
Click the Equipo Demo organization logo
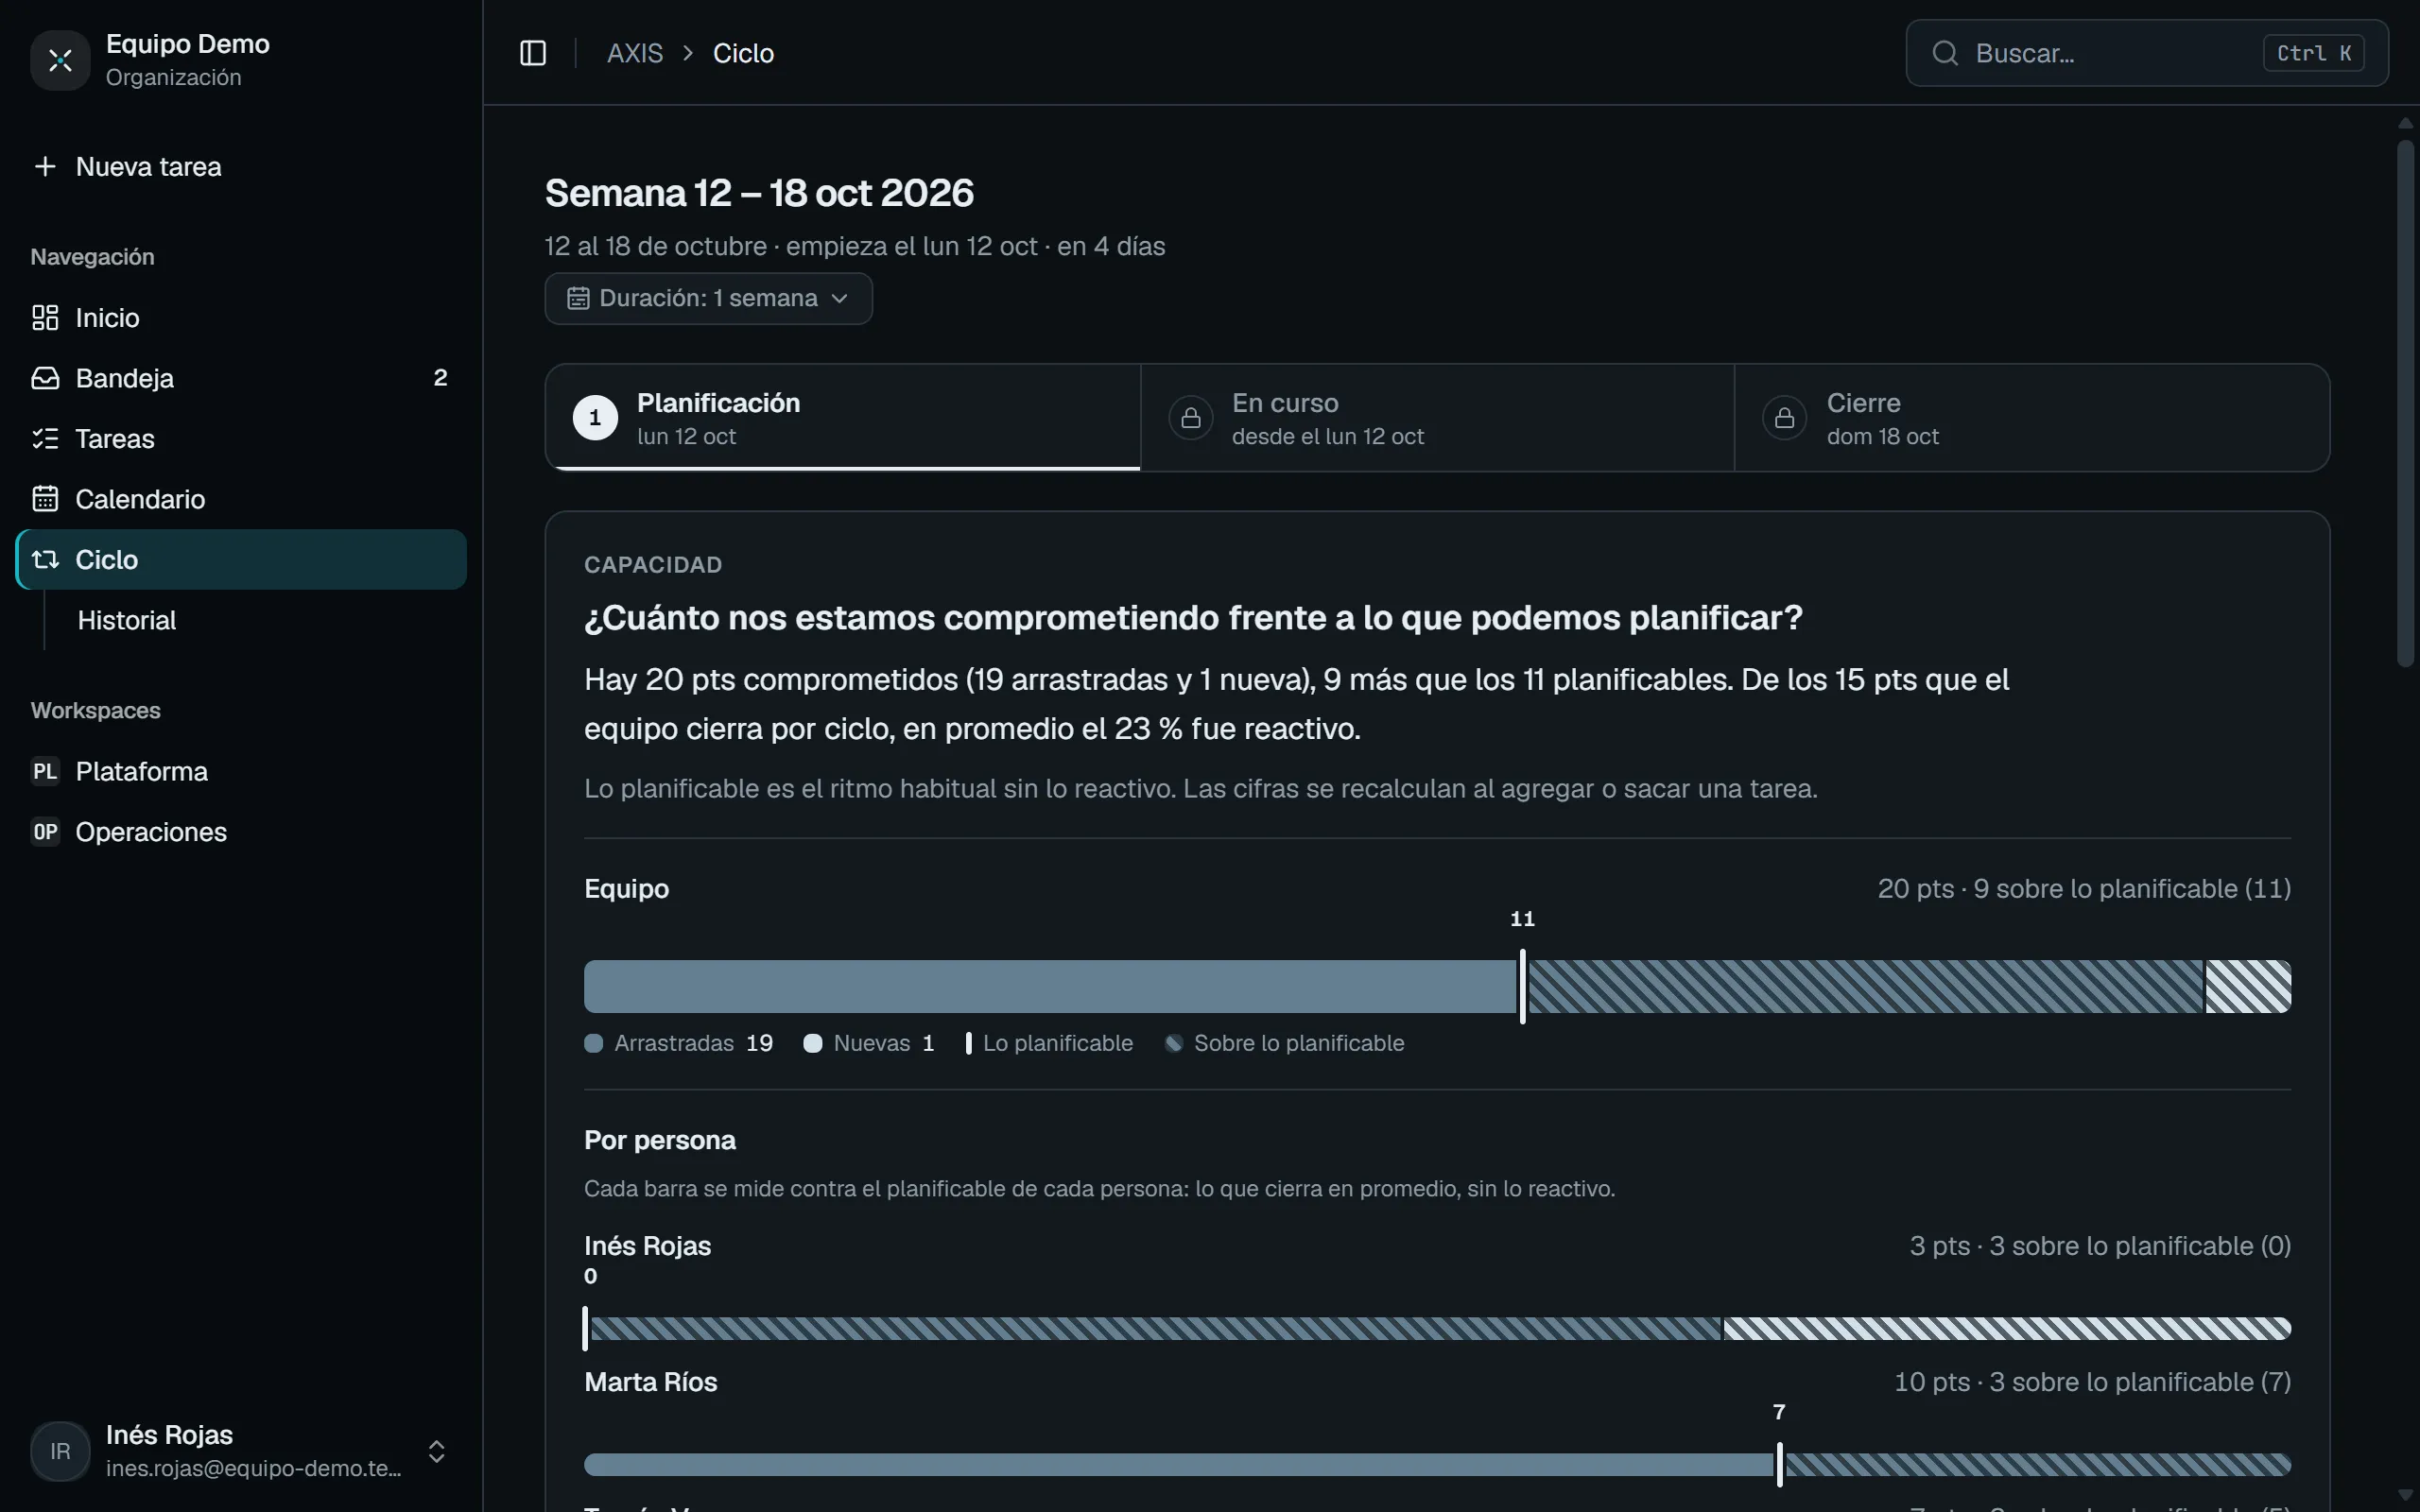60,60
